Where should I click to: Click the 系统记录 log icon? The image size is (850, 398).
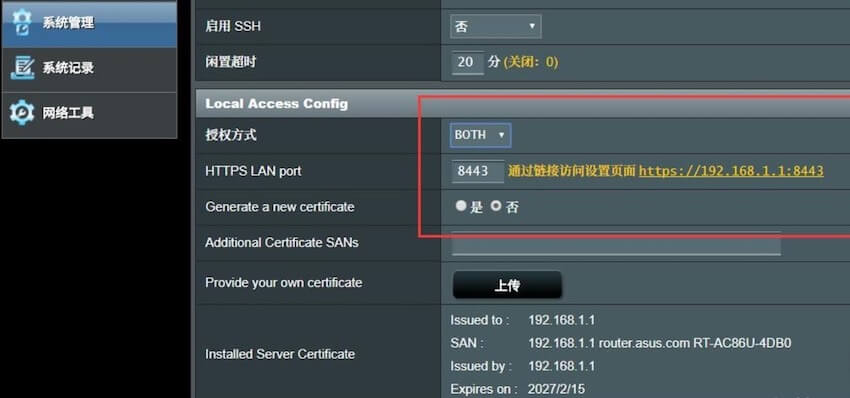click(x=22, y=67)
